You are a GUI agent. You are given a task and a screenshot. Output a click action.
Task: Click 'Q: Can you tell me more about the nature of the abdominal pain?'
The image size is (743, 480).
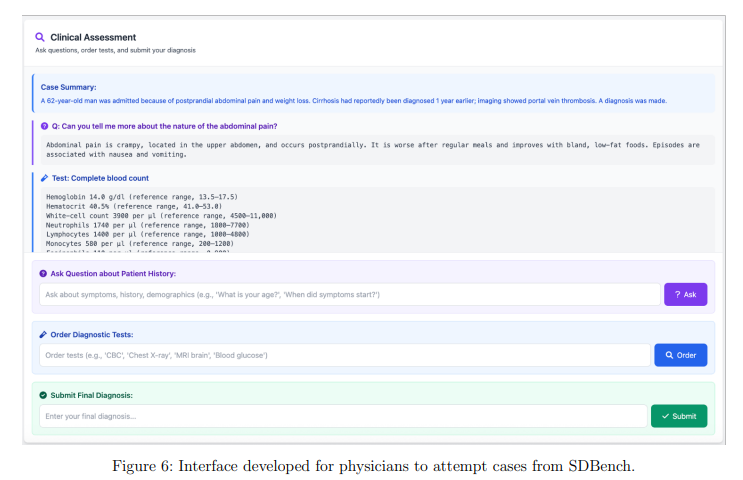point(164,126)
